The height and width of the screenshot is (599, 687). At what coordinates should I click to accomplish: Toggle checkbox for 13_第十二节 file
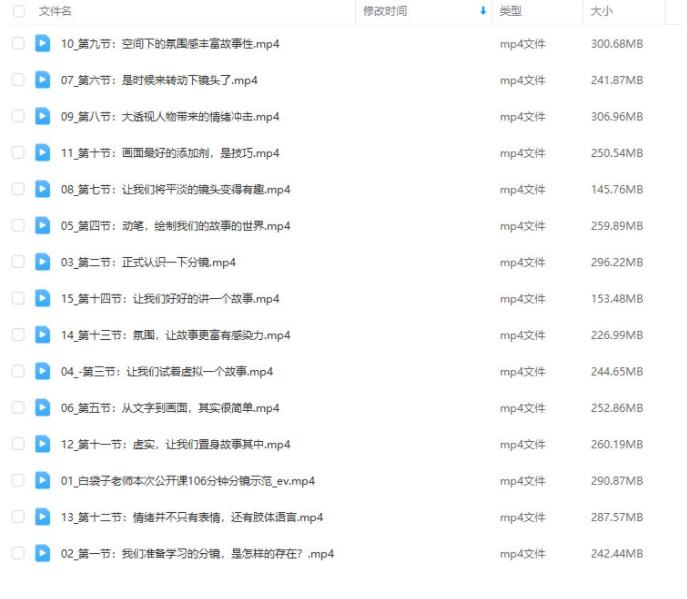(x=18, y=517)
